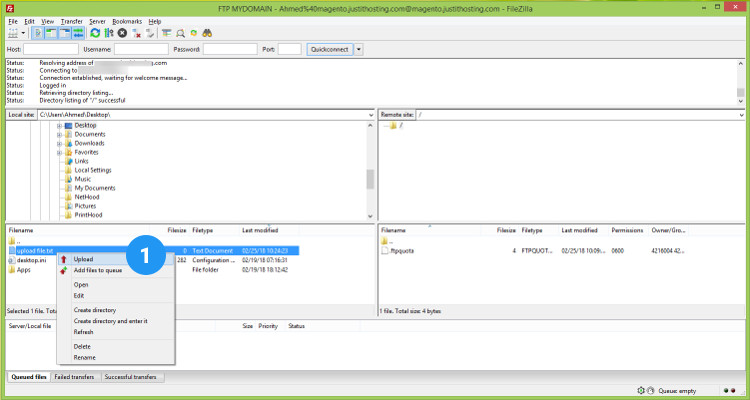Choose Rename in the context menu
Image resolution: width=750 pixels, height=400 pixels.
pos(115,357)
